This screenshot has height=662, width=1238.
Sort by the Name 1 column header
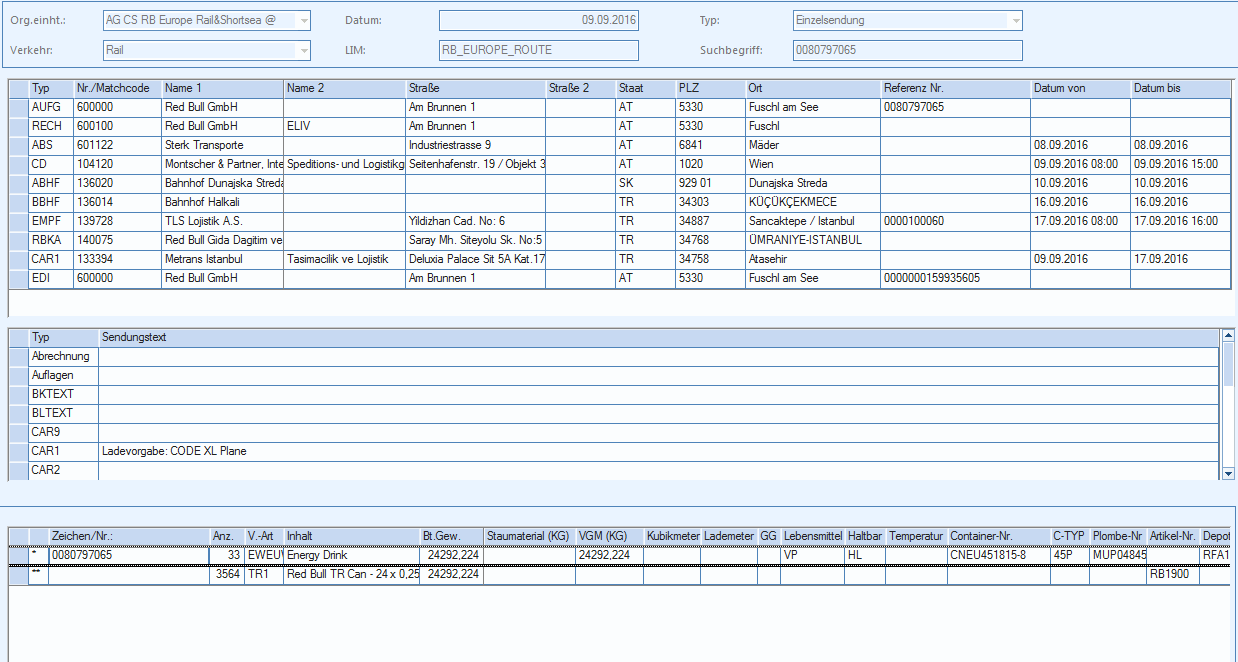[222, 88]
